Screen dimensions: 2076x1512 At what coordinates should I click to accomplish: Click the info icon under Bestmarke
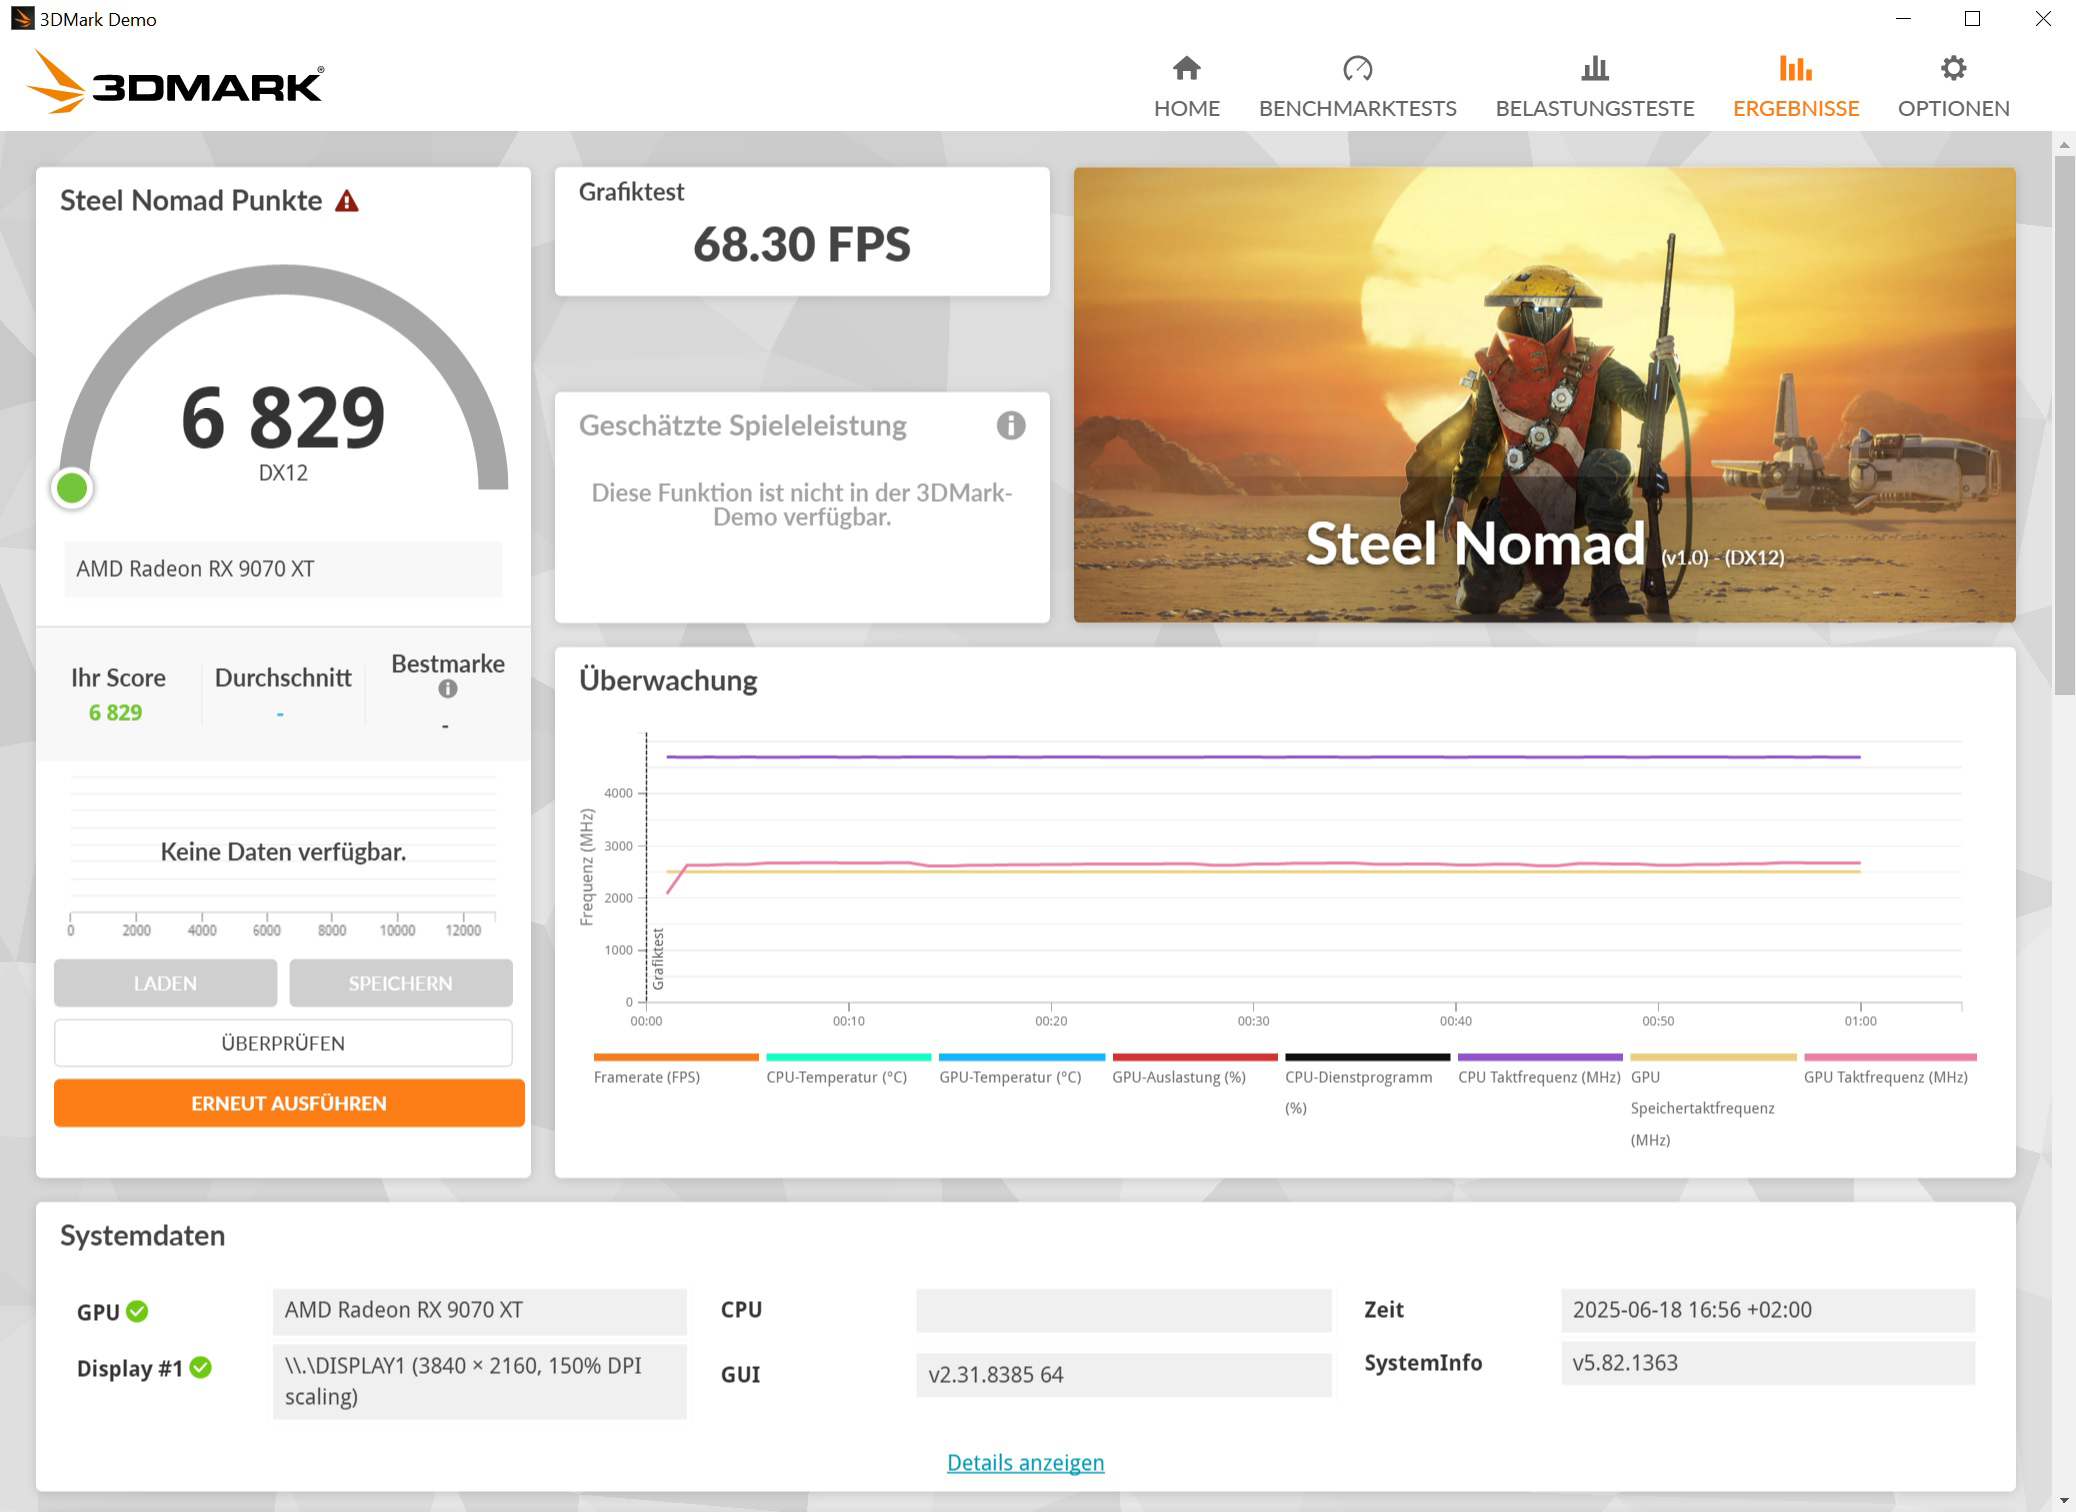(447, 689)
